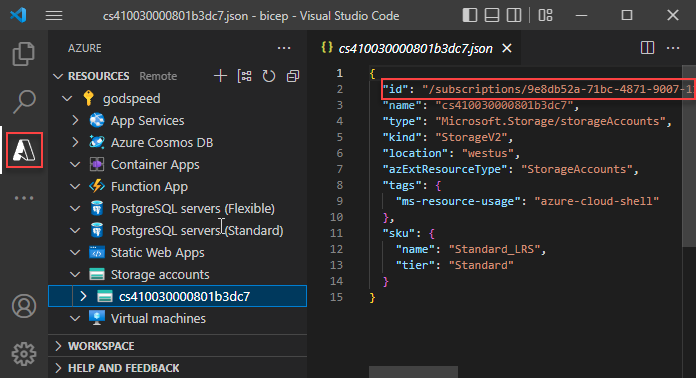Click the Container Apps icon
This screenshot has width=696, height=378.
97,165
